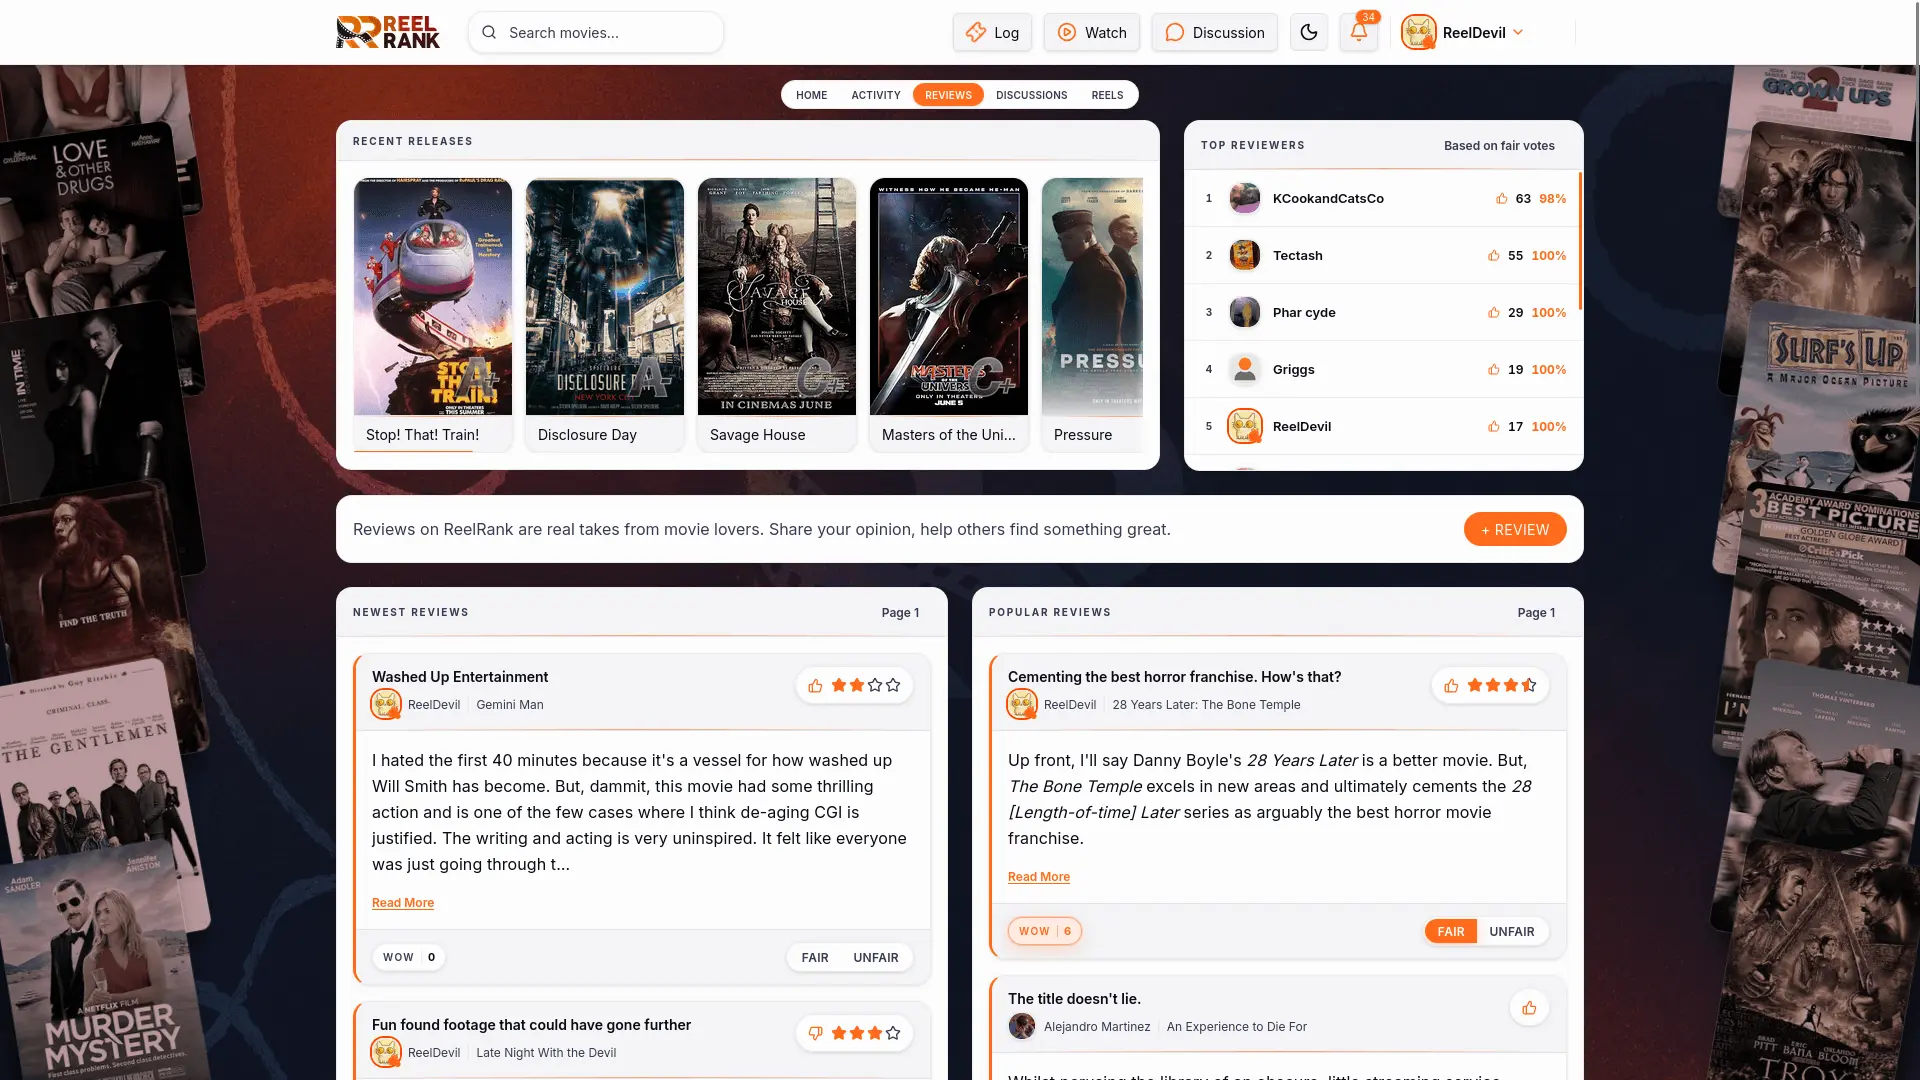This screenshot has height=1080, width=1920.
Task: Click the Log button
Action: point(992,32)
